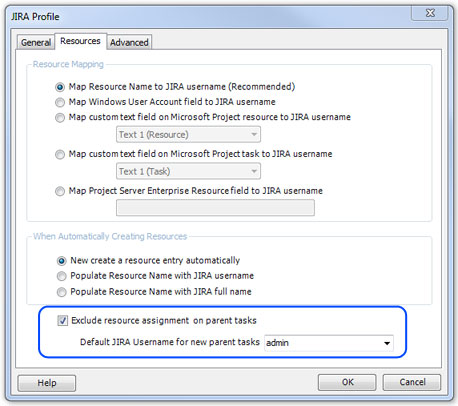Select custom text field on task option
This screenshot has height=406, width=458.
pos(60,154)
